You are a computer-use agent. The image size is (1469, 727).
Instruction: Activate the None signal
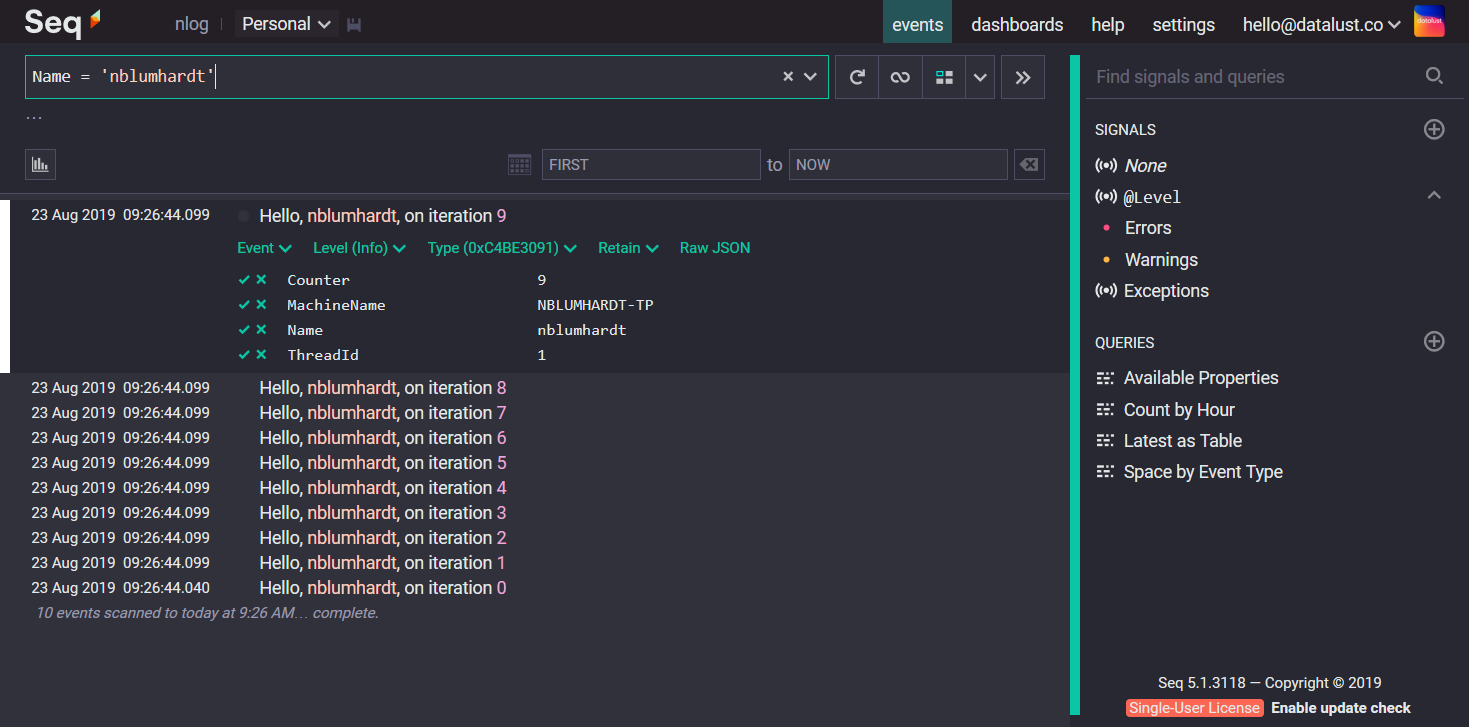coord(1145,166)
